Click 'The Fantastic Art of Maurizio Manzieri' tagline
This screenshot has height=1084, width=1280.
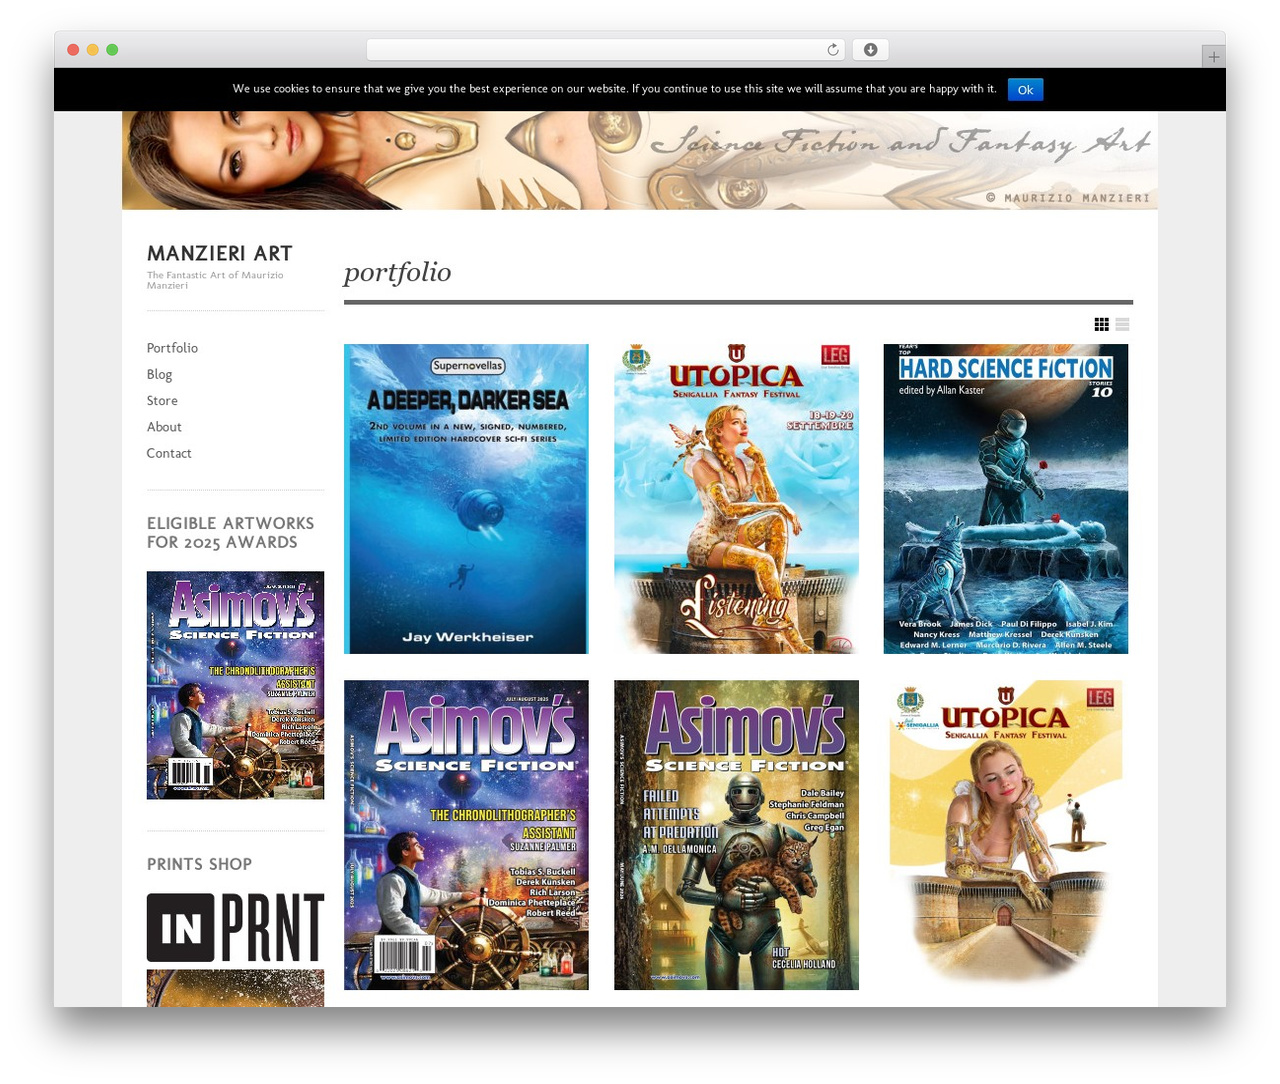215,280
